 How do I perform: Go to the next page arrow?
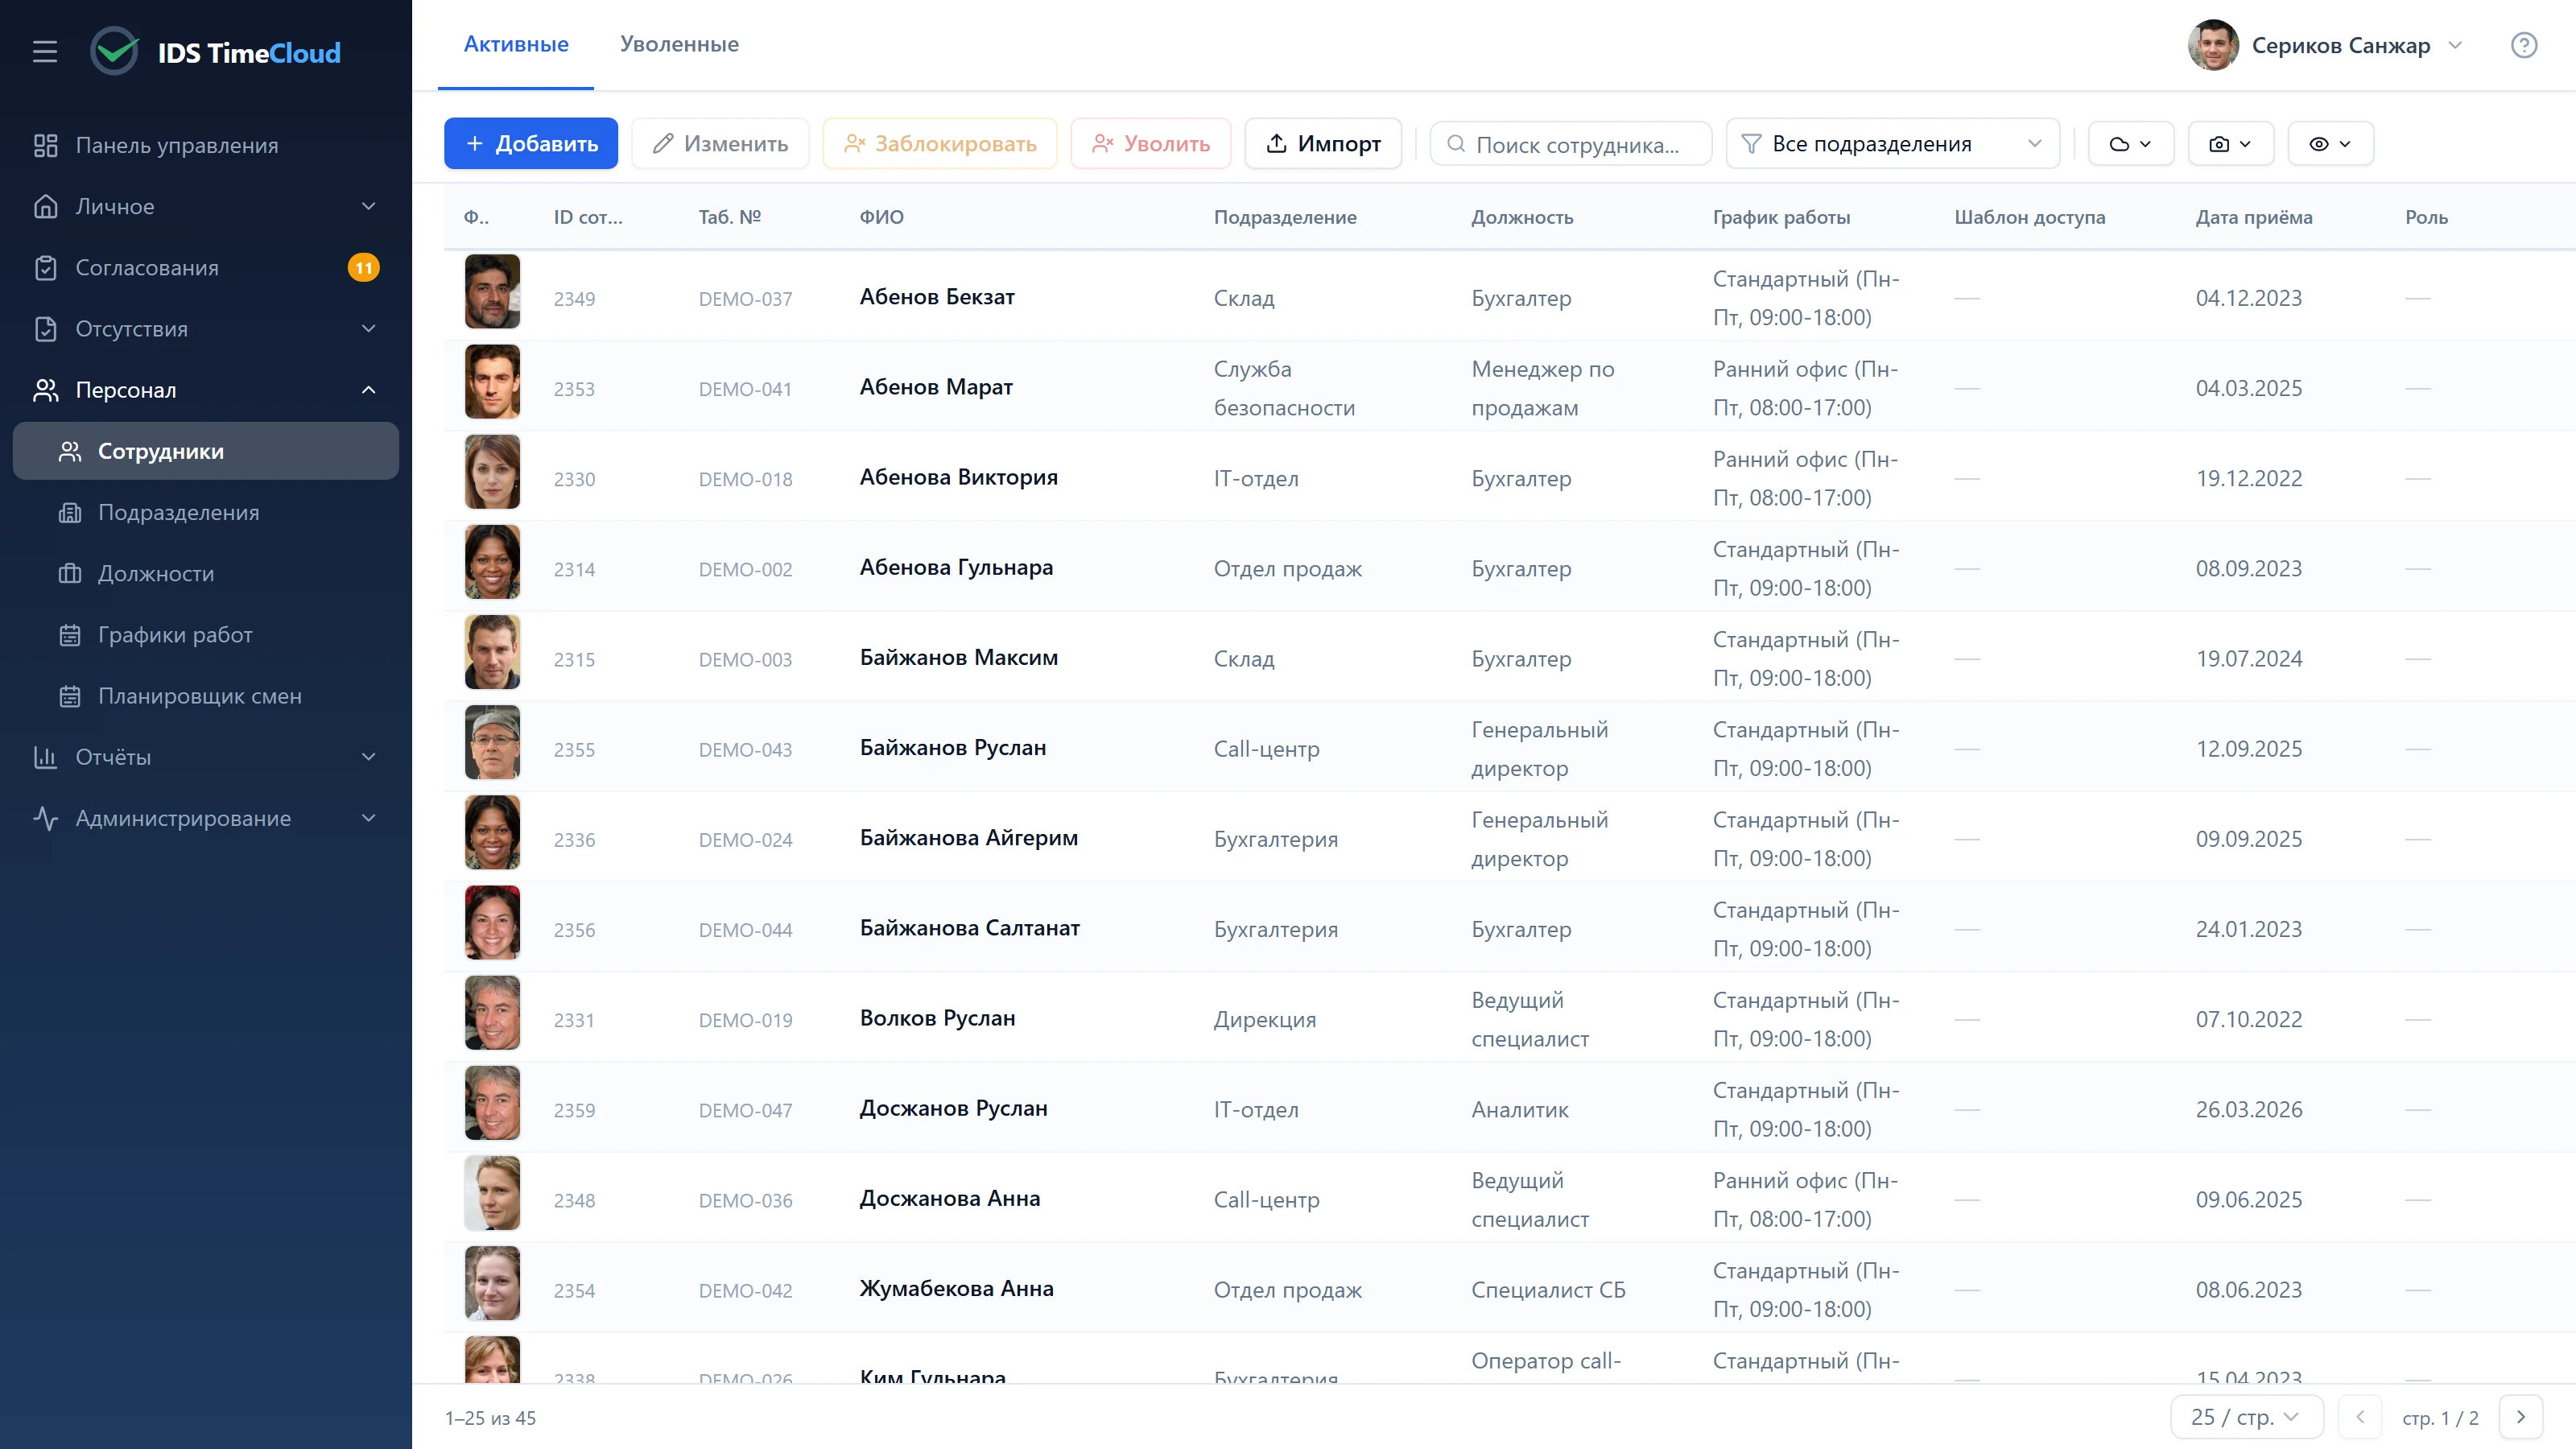[2520, 1417]
